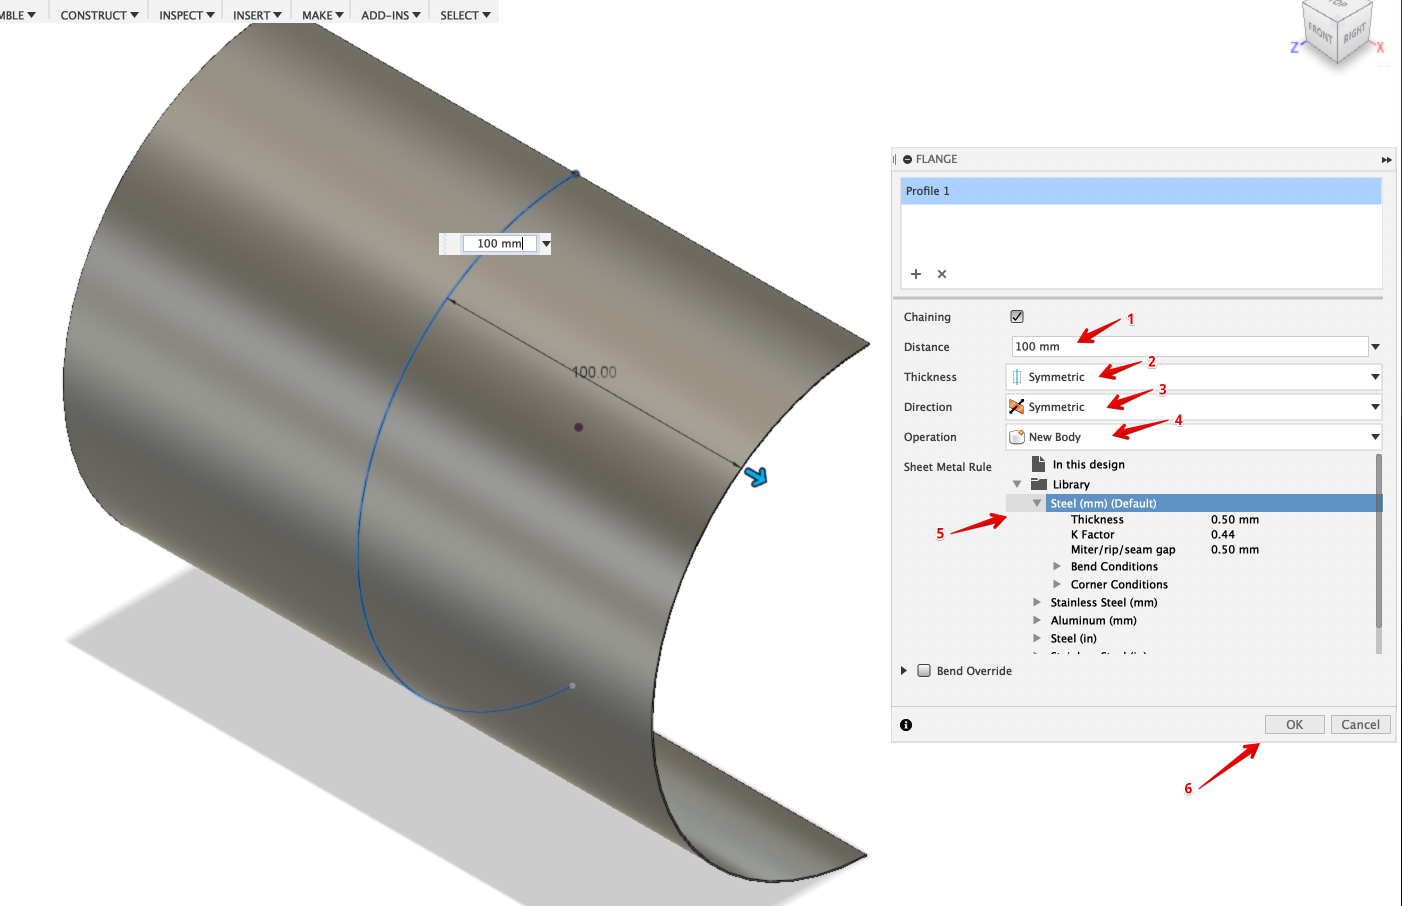Image resolution: width=1402 pixels, height=906 pixels.
Task: Select Profile 1 in the selection list
Action: pyautogui.click(x=1141, y=191)
